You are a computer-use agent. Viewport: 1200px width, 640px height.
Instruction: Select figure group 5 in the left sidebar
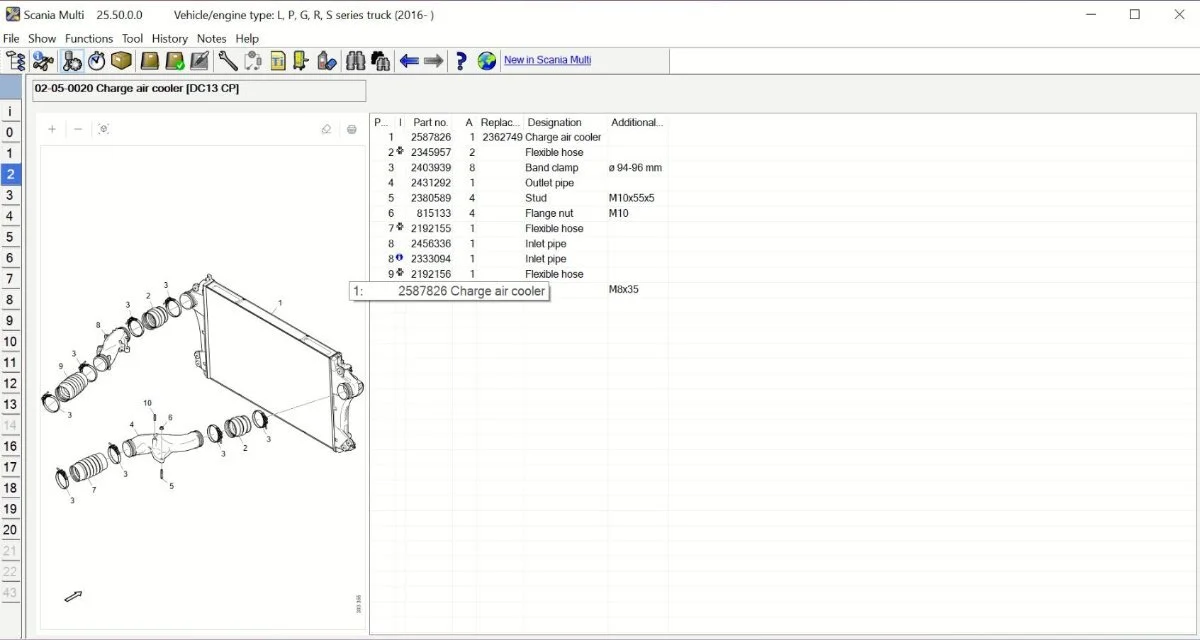[10, 236]
